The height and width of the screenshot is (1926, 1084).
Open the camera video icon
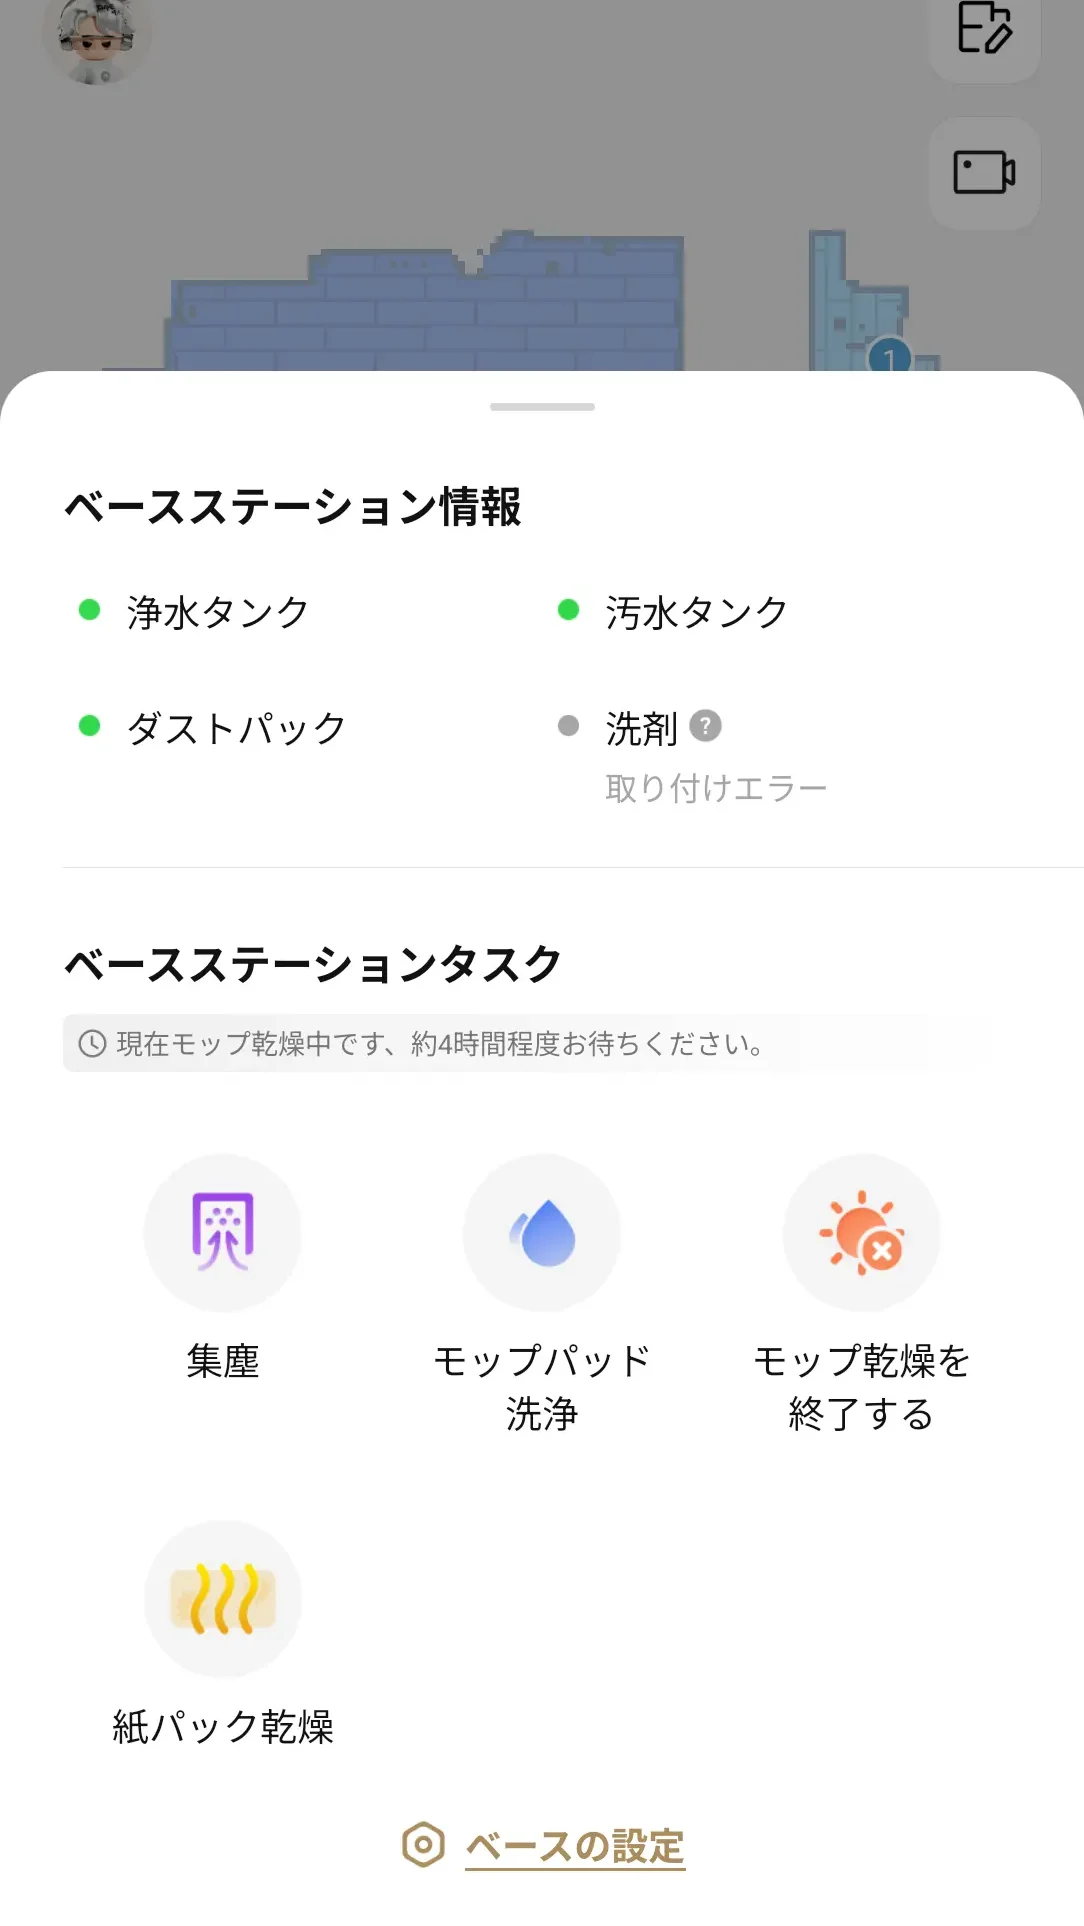(x=984, y=172)
